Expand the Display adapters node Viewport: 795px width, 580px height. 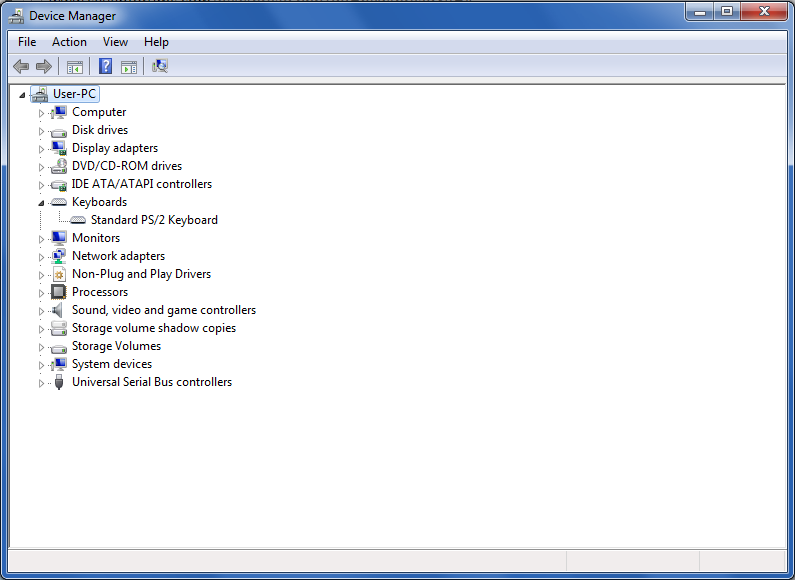[x=41, y=149]
